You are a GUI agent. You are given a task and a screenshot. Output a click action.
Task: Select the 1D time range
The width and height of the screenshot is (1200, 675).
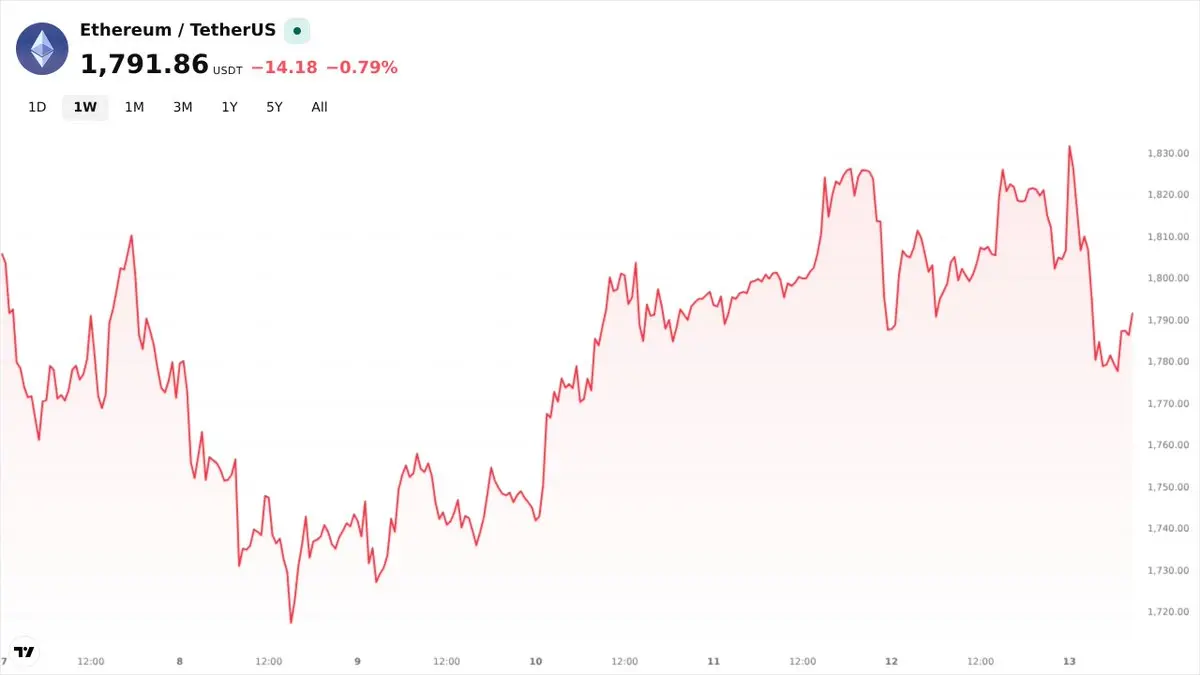pyautogui.click(x=37, y=107)
